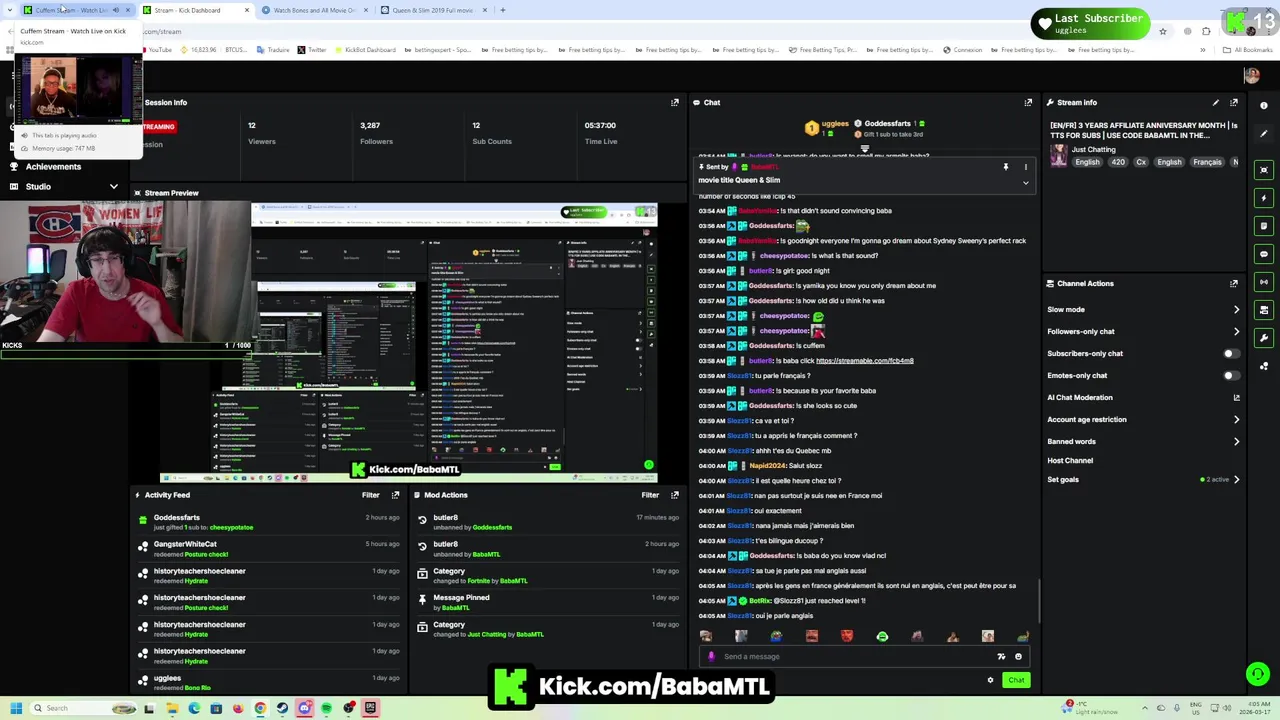Viewport: 1280px width, 720px height.
Task: Click the green Chat send button
Action: tap(1016, 680)
